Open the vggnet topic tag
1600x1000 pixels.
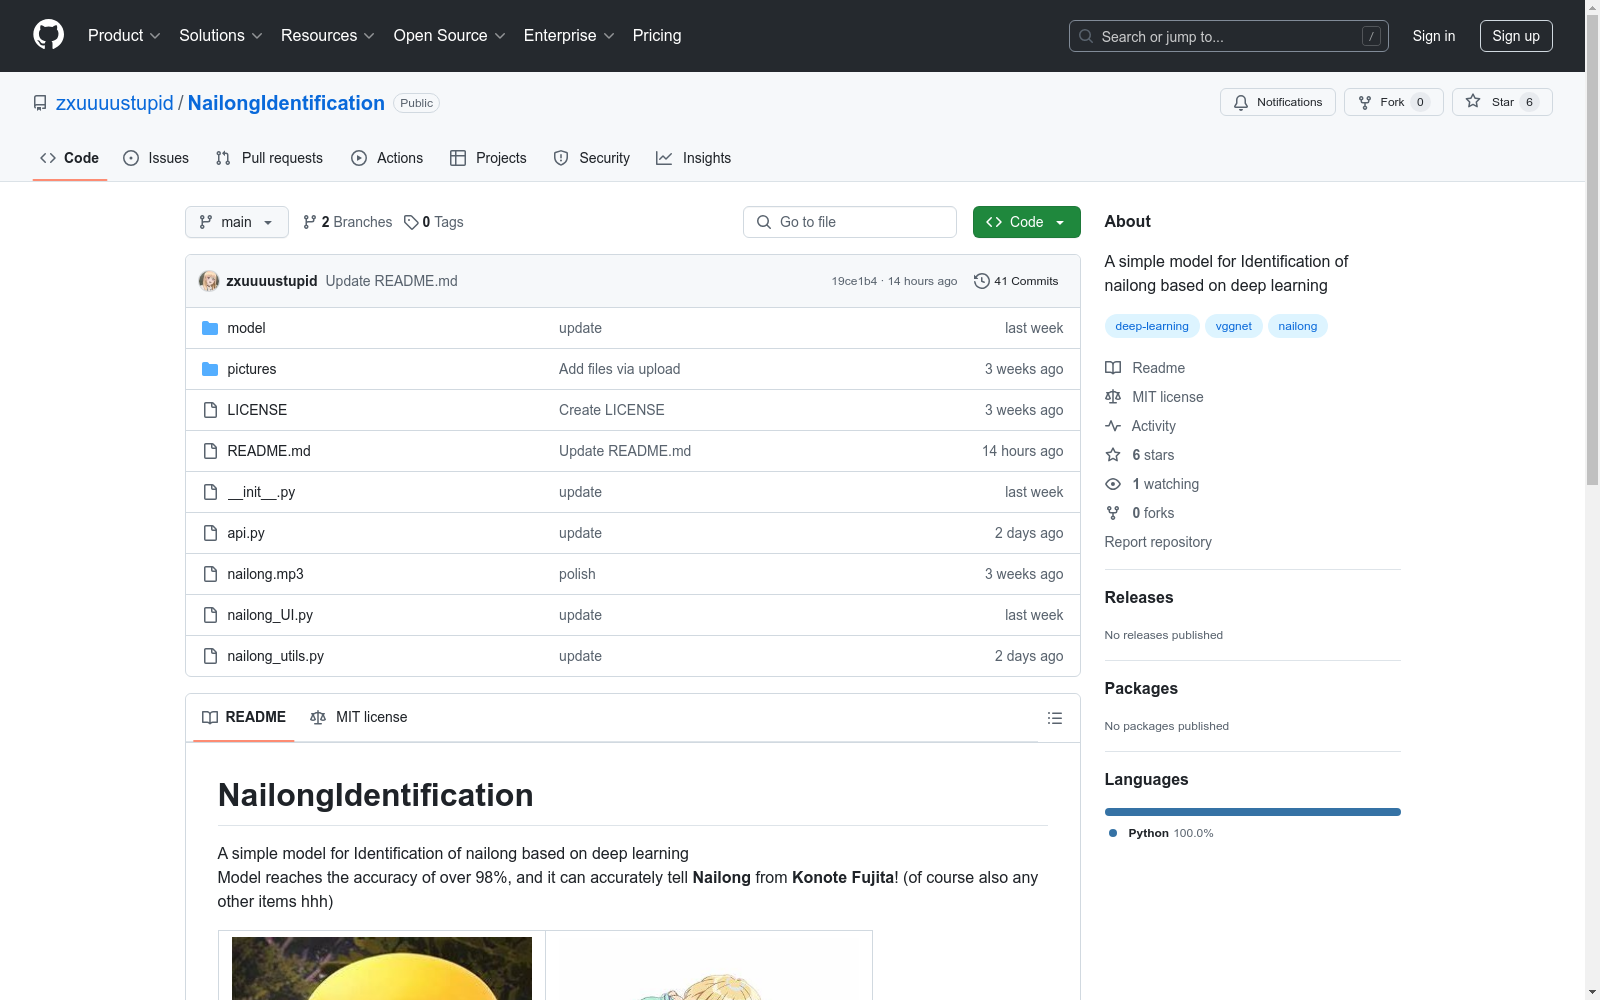[x=1233, y=326]
